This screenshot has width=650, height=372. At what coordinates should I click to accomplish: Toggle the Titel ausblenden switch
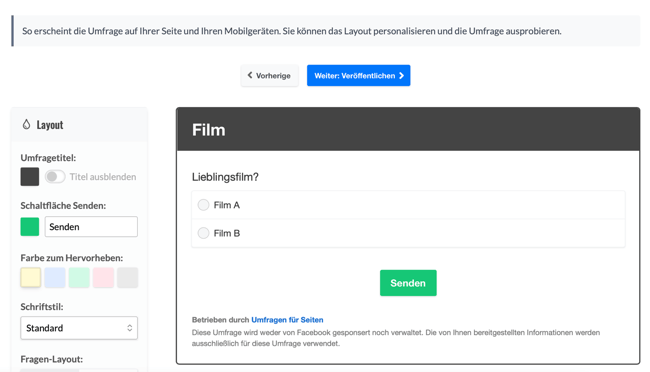point(55,177)
